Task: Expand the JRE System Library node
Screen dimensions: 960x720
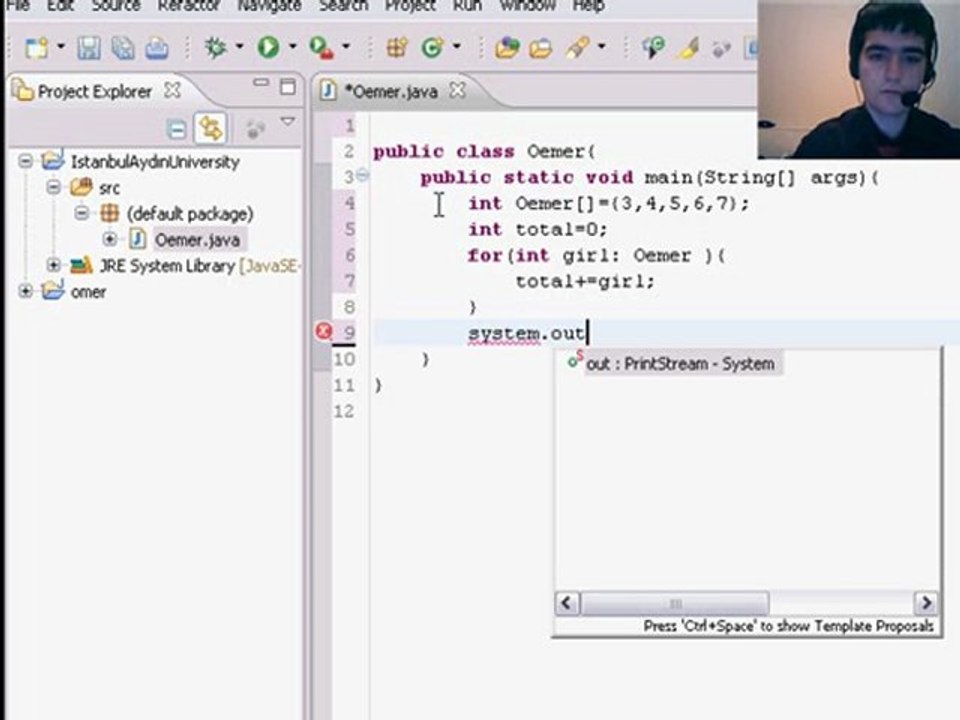Action: 53,265
